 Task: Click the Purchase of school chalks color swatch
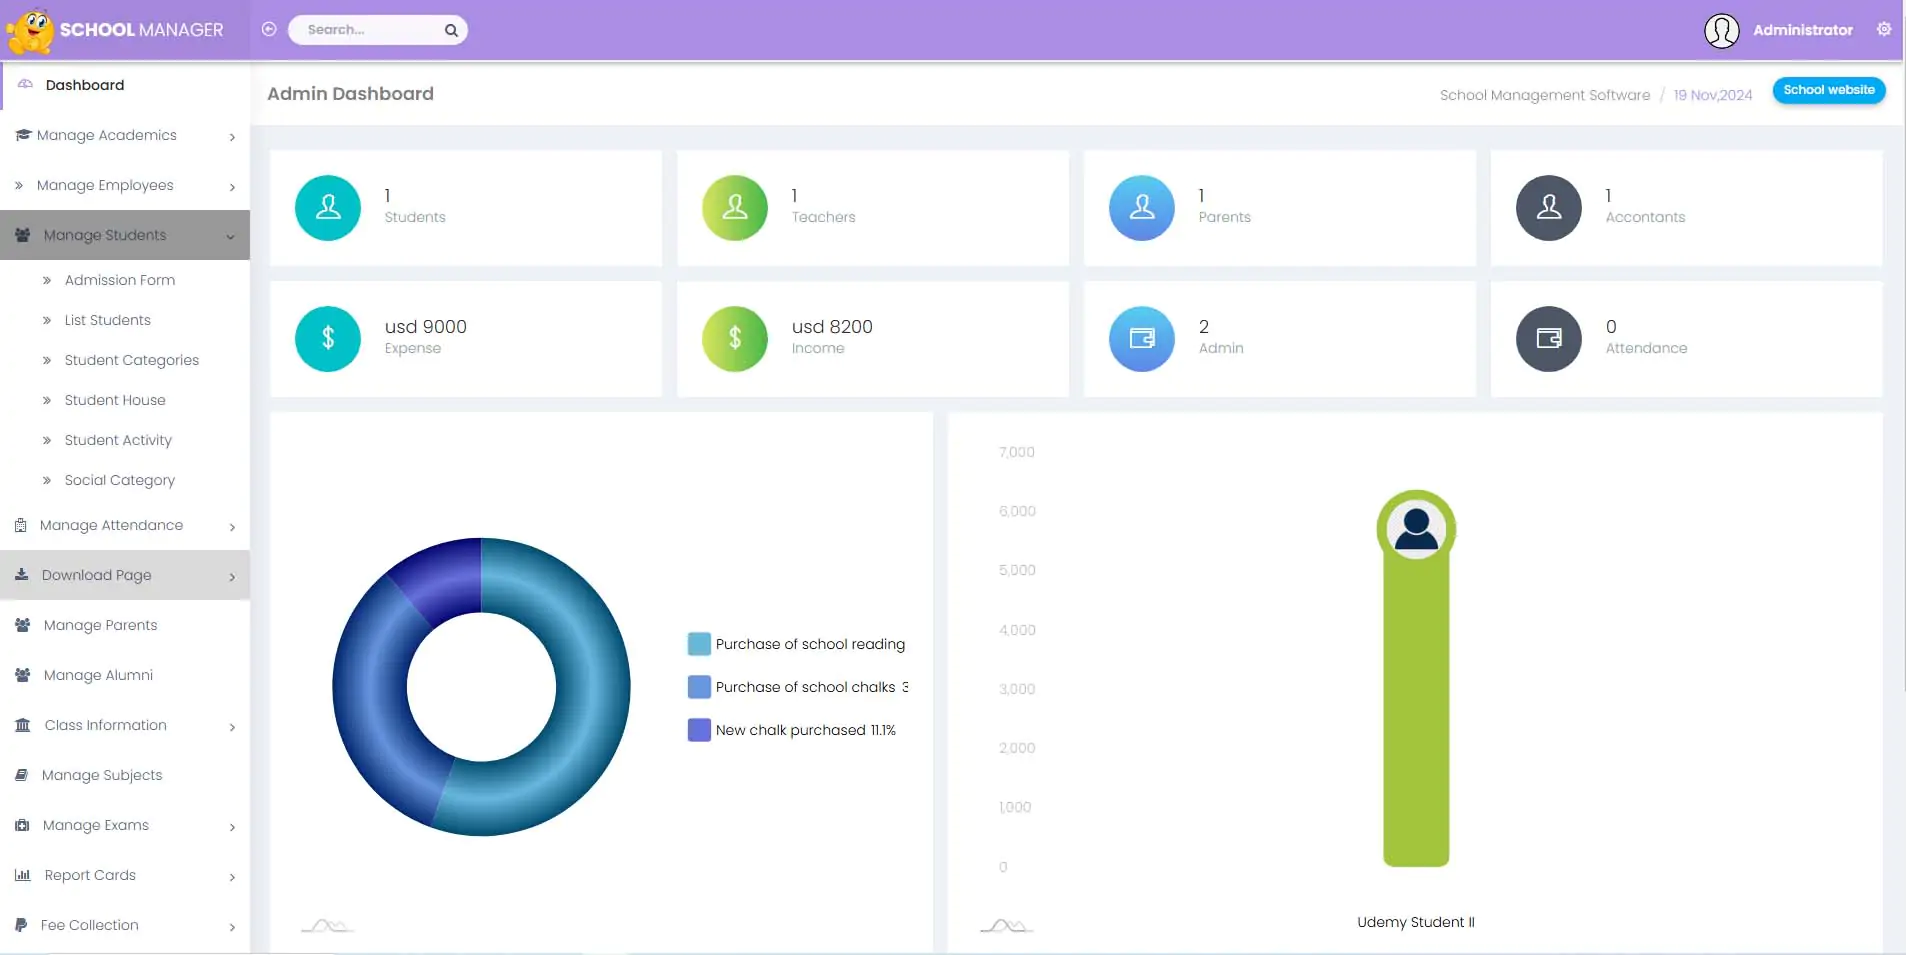click(x=699, y=687)
